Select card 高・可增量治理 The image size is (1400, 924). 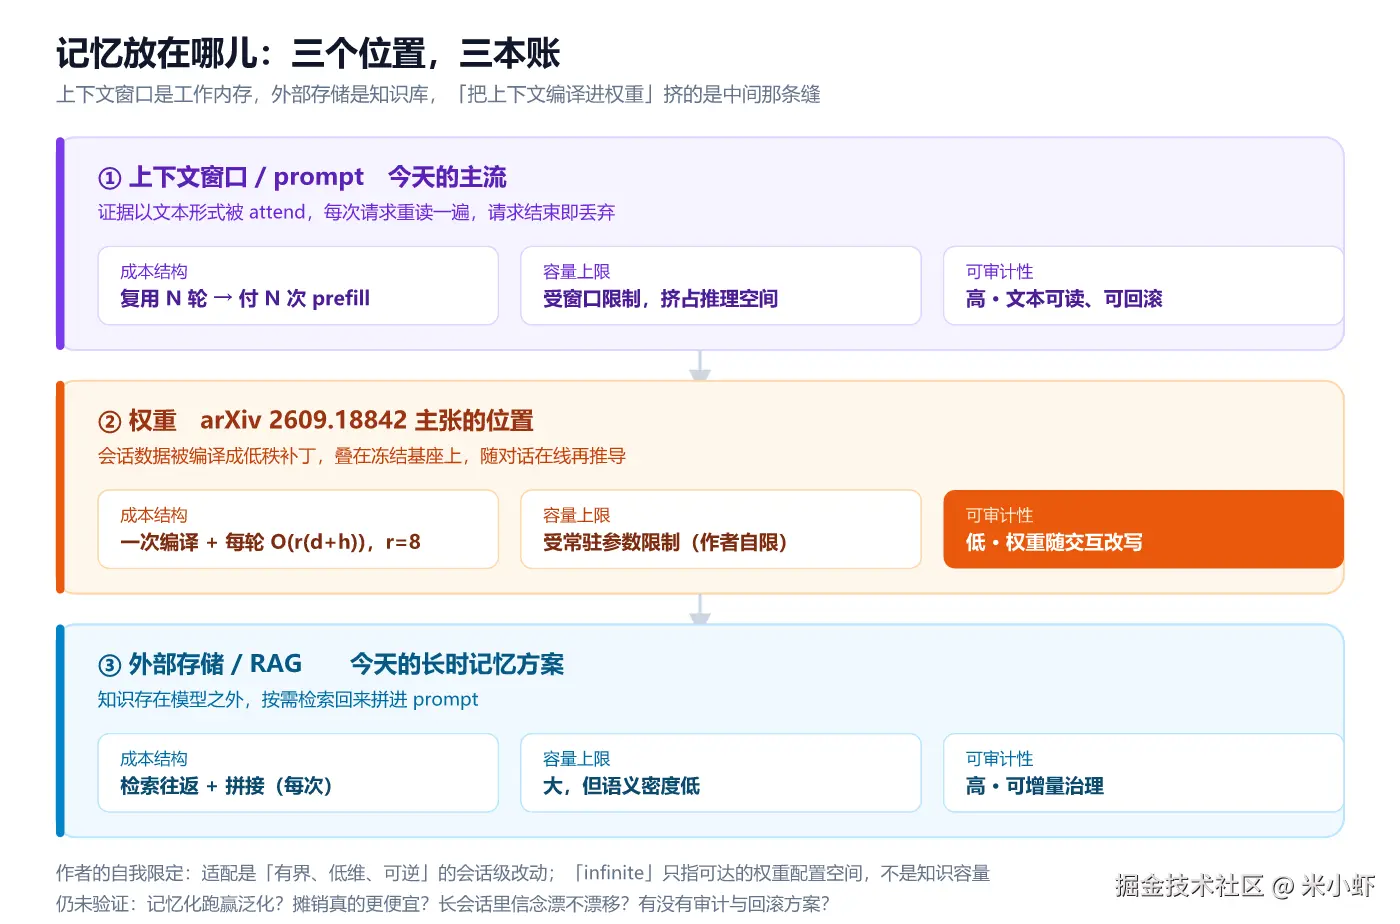tap(1144, 773)
